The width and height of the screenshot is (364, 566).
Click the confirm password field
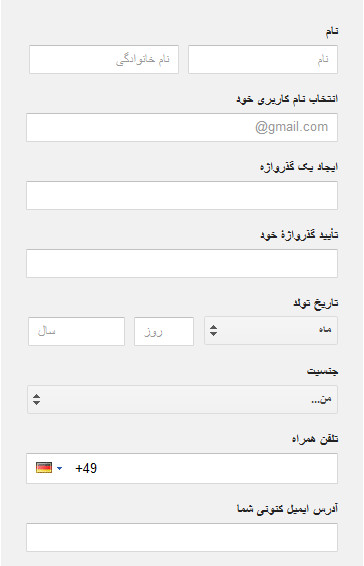(182, 264)
